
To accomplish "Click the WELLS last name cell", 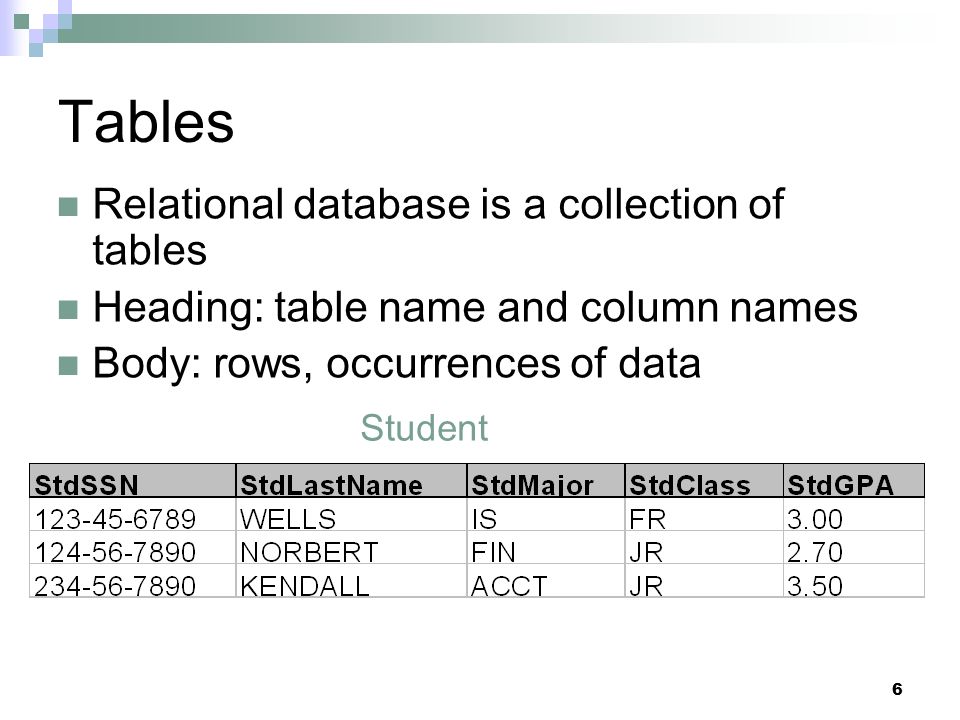I will tap(351, 514).
